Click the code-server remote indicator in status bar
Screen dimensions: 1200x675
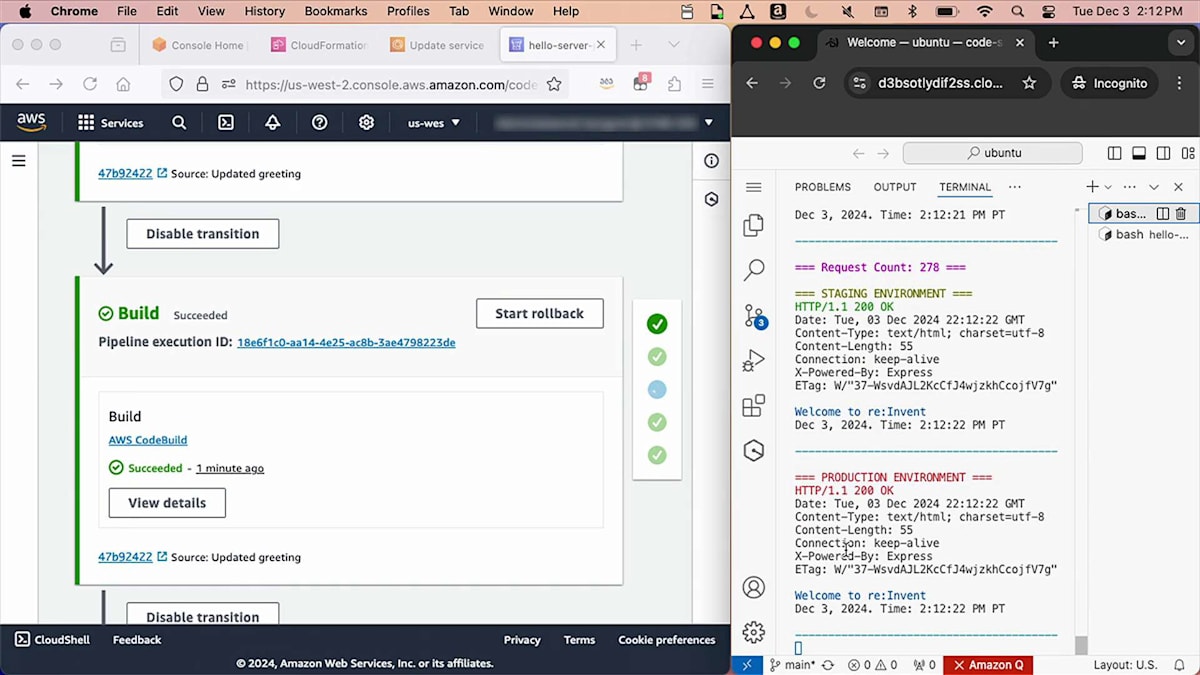[x=747, y=665]
